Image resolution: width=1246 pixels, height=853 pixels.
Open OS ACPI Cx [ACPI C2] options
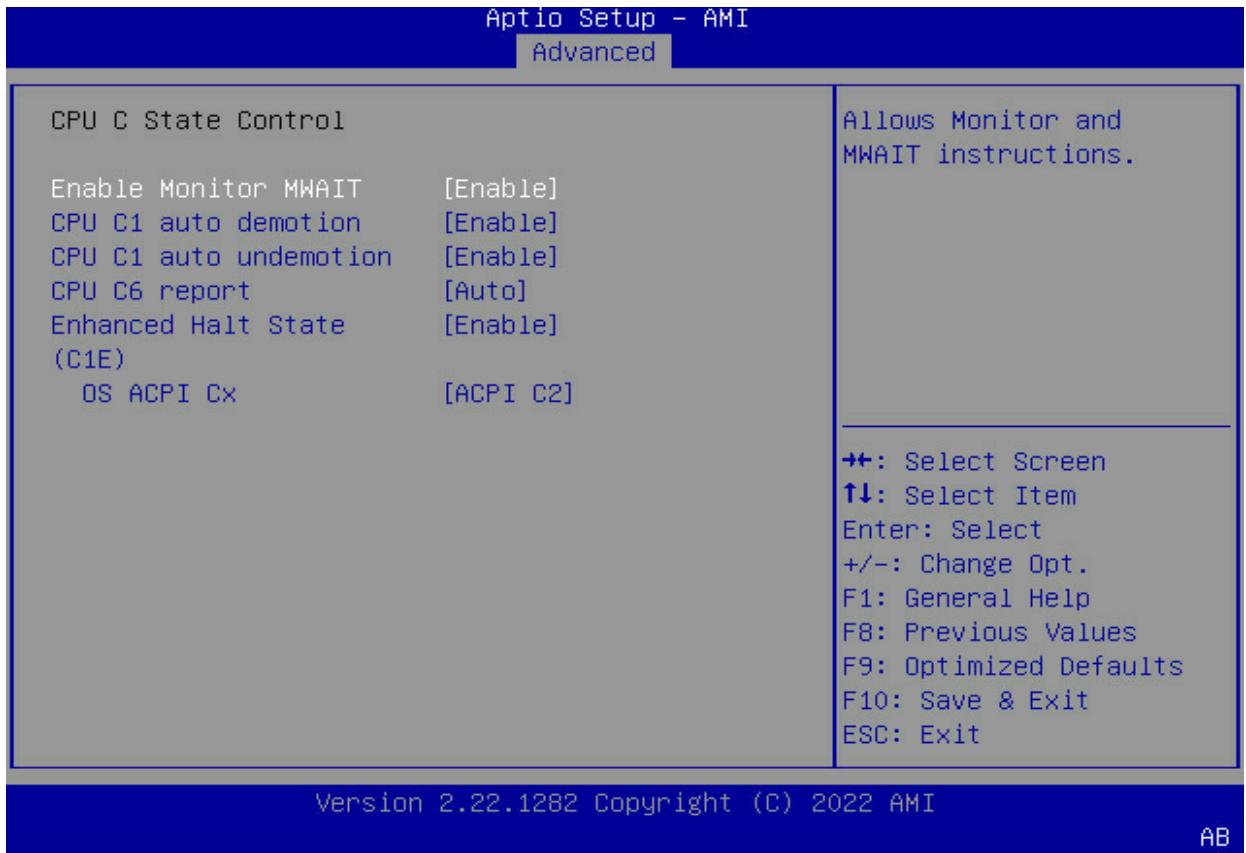click(x=507, y=392)
